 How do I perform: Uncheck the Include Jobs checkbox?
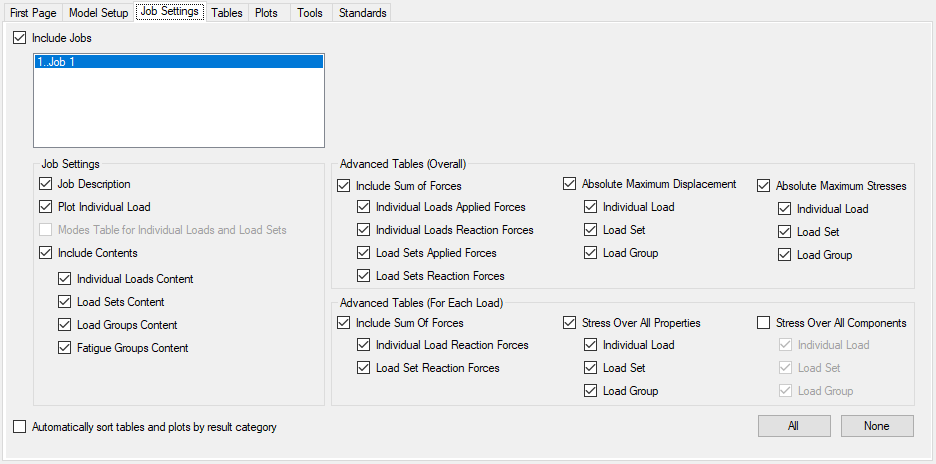point(21,38)
